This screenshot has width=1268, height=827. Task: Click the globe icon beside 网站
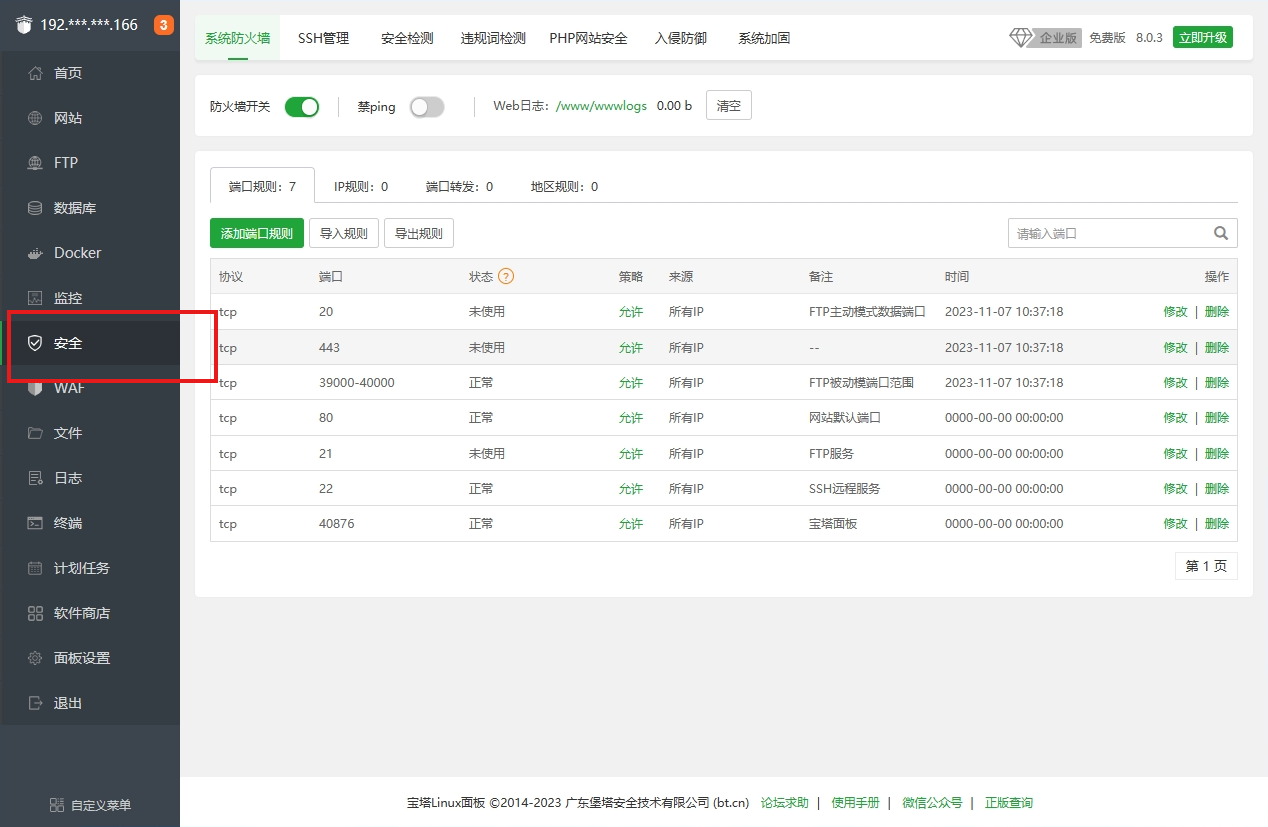(35, 118)
